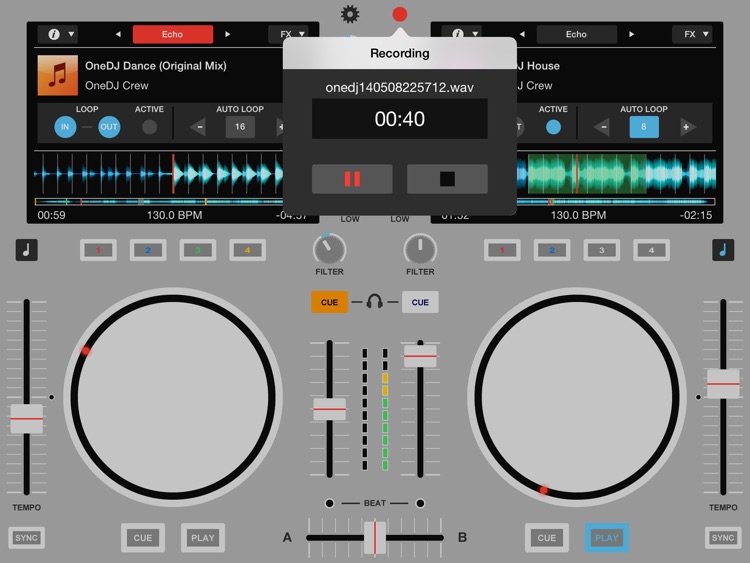Trigger left deck hot cue 3
Image resolution: width=750 pixels, height=563 pixels.
pyautogui.click(x=198, y=250)
